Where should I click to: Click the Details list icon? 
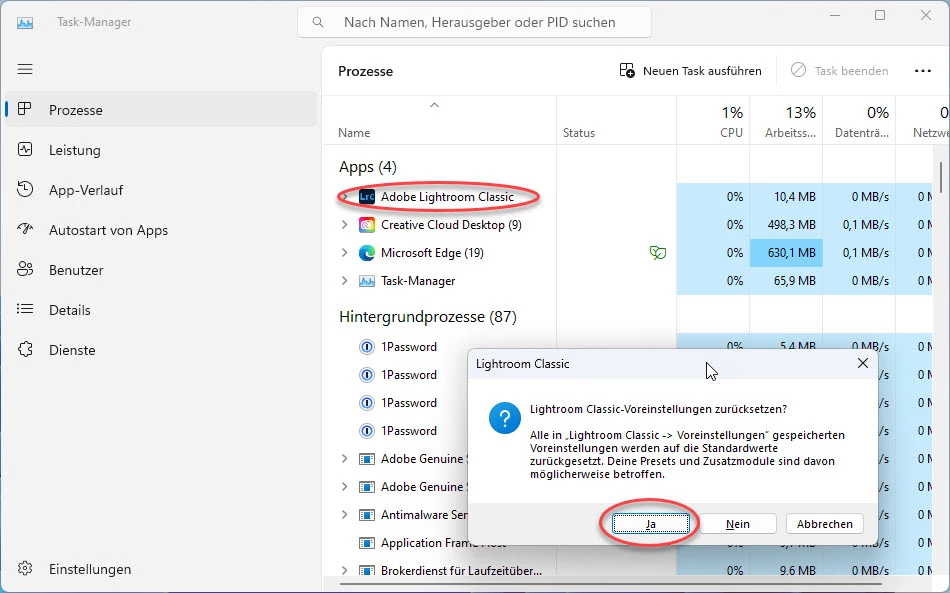[25, 310]
